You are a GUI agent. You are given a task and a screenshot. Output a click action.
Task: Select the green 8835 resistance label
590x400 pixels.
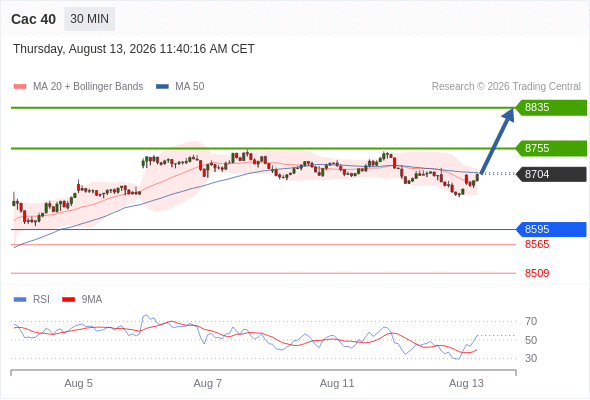point(551,107)
